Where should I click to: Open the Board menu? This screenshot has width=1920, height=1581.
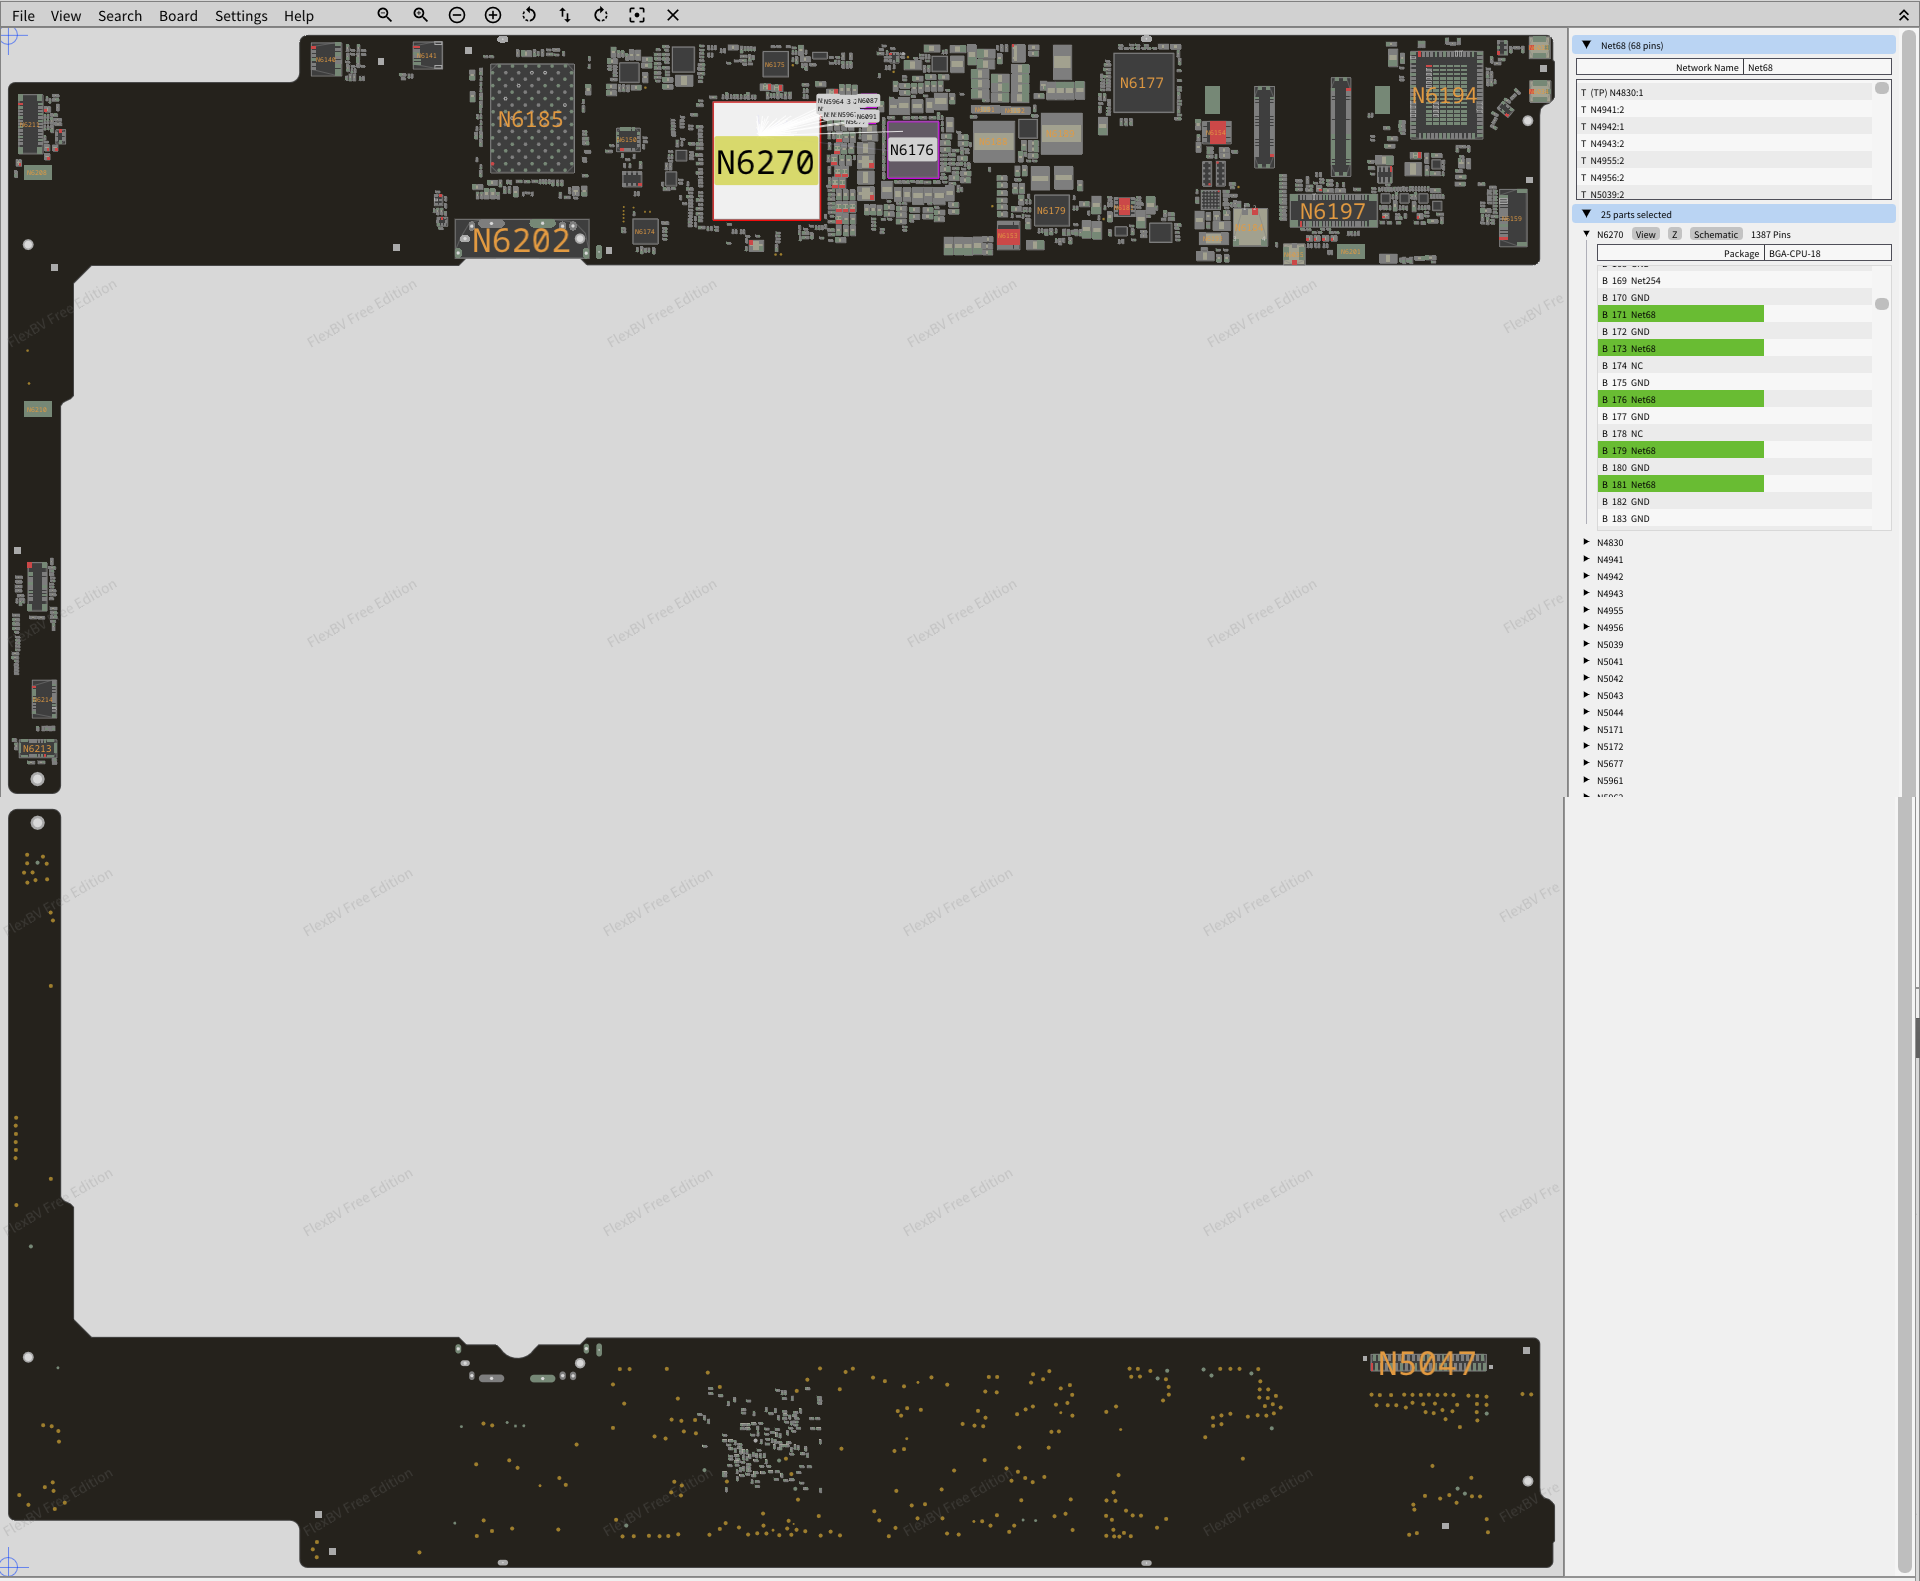pyautogui.click(x=178, y=16)
